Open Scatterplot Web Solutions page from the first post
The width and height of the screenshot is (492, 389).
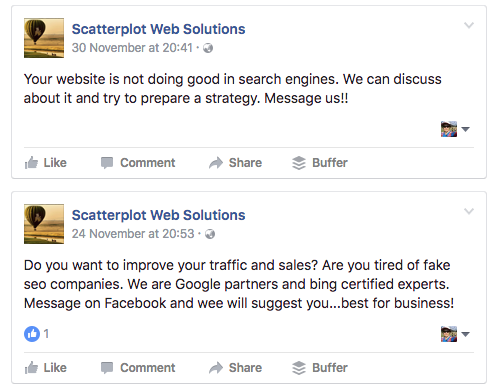158,29
